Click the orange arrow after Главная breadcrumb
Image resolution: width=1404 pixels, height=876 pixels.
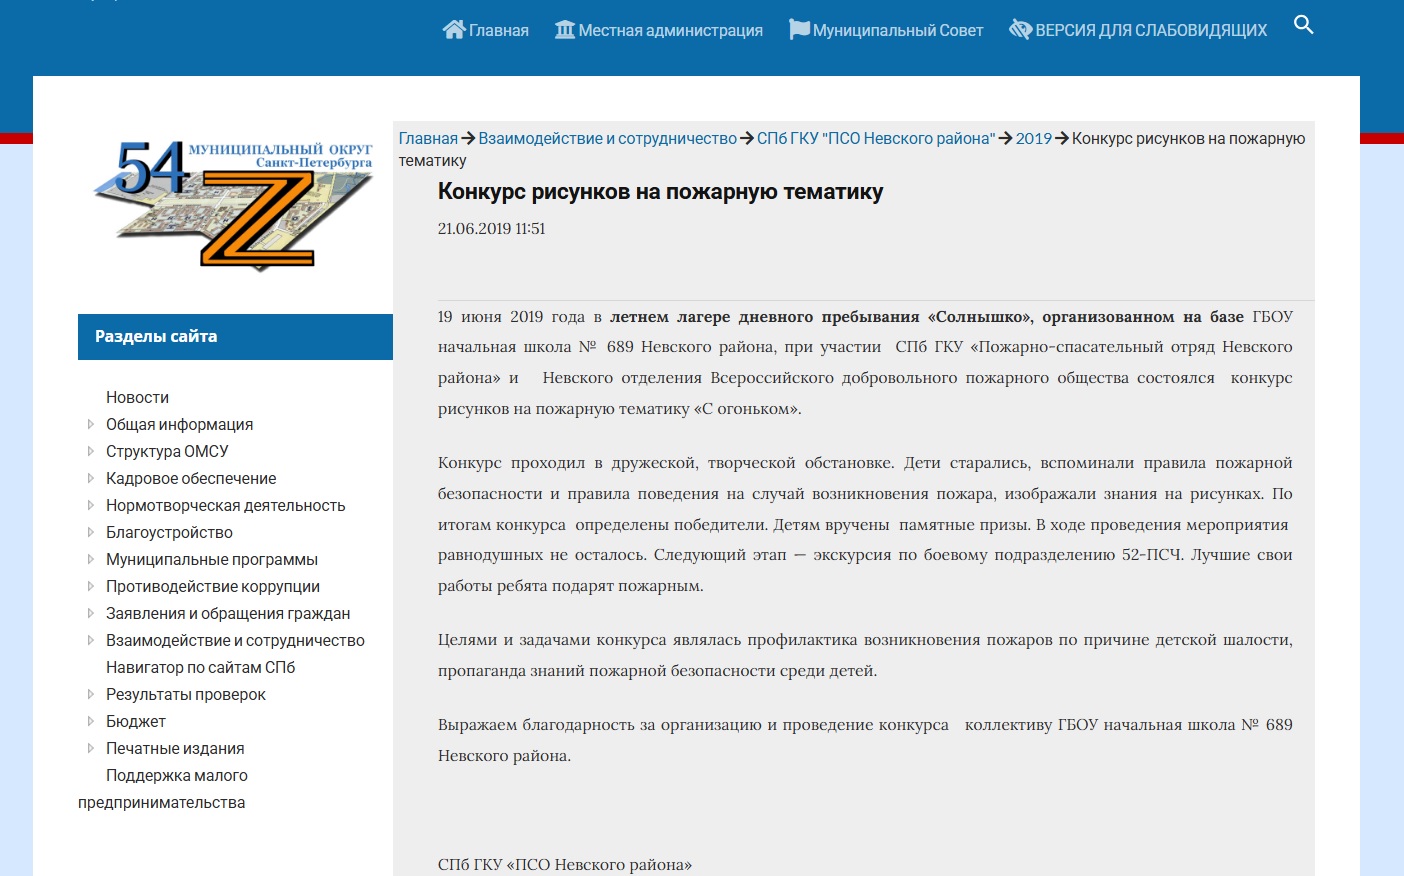pyautogui.click(x=467, y=138)
